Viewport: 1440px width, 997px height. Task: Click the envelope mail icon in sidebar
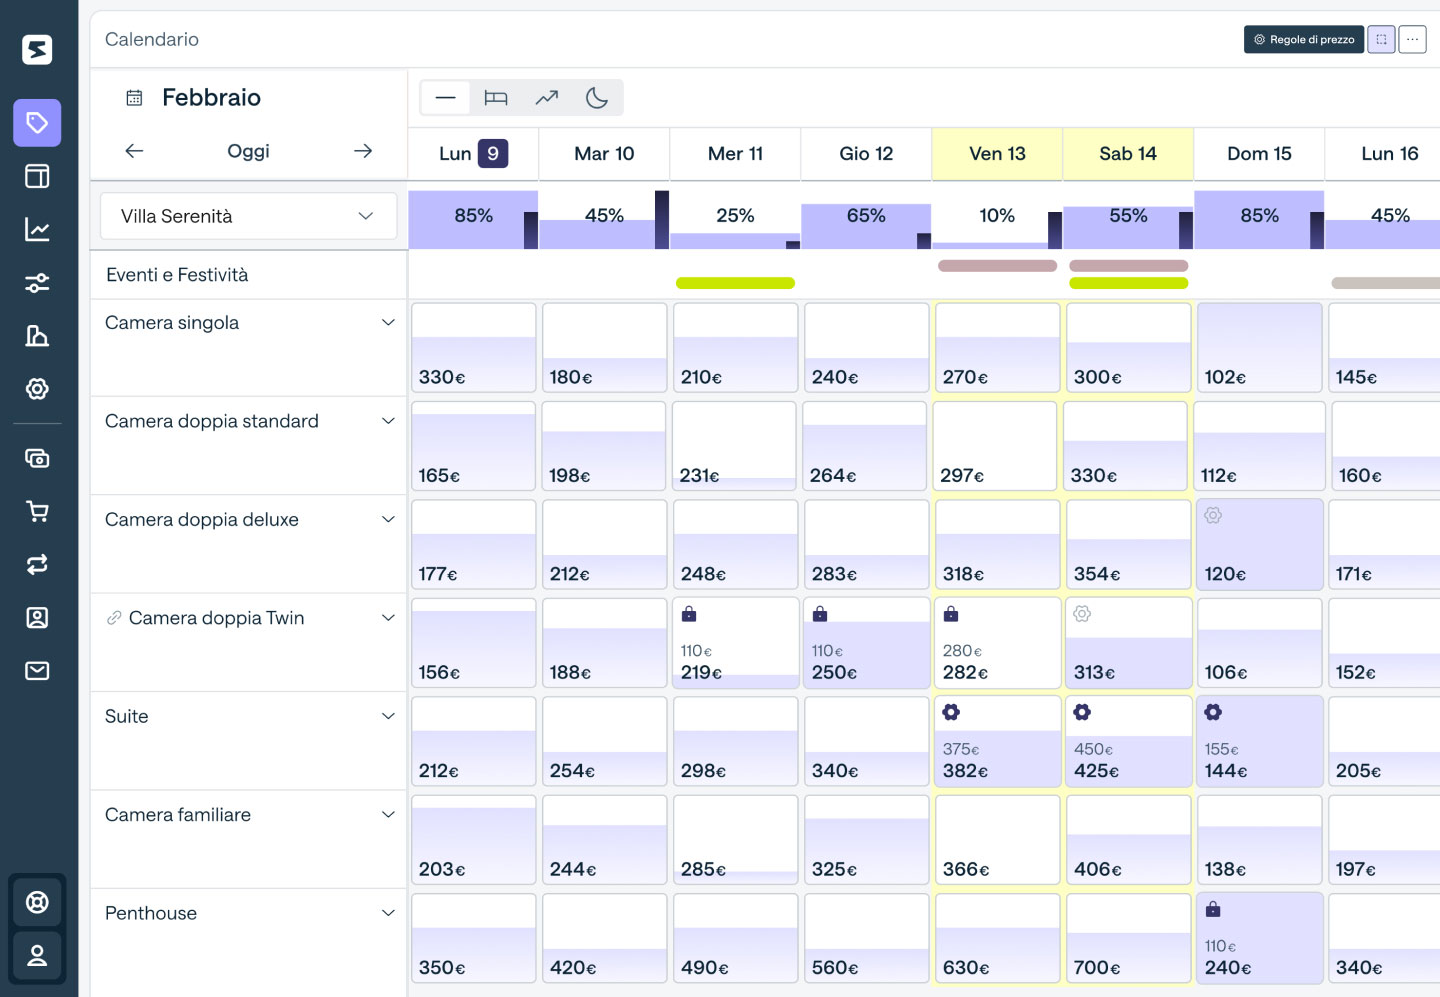tap(37, 671)
